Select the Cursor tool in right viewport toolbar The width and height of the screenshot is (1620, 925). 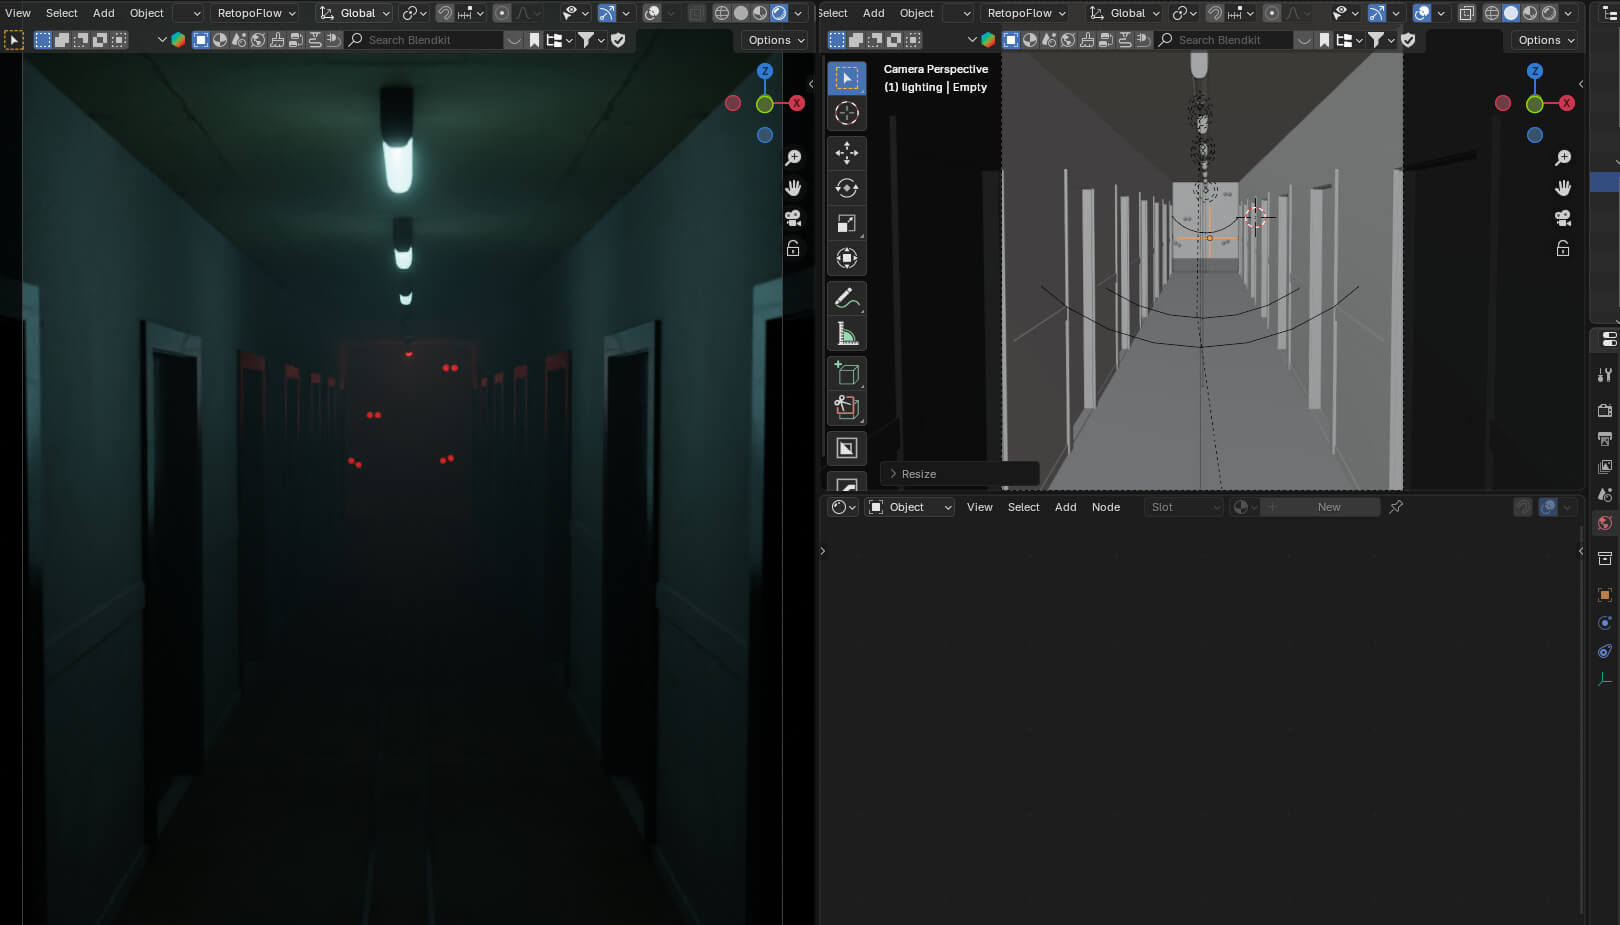[847, 113]
